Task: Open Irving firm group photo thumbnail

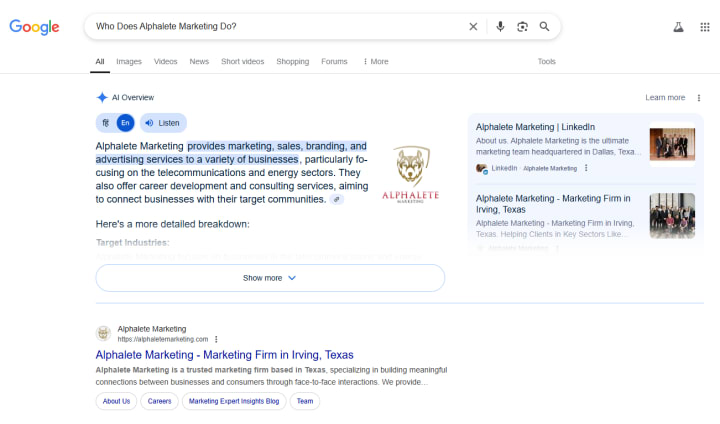Action: coord(672,216)
